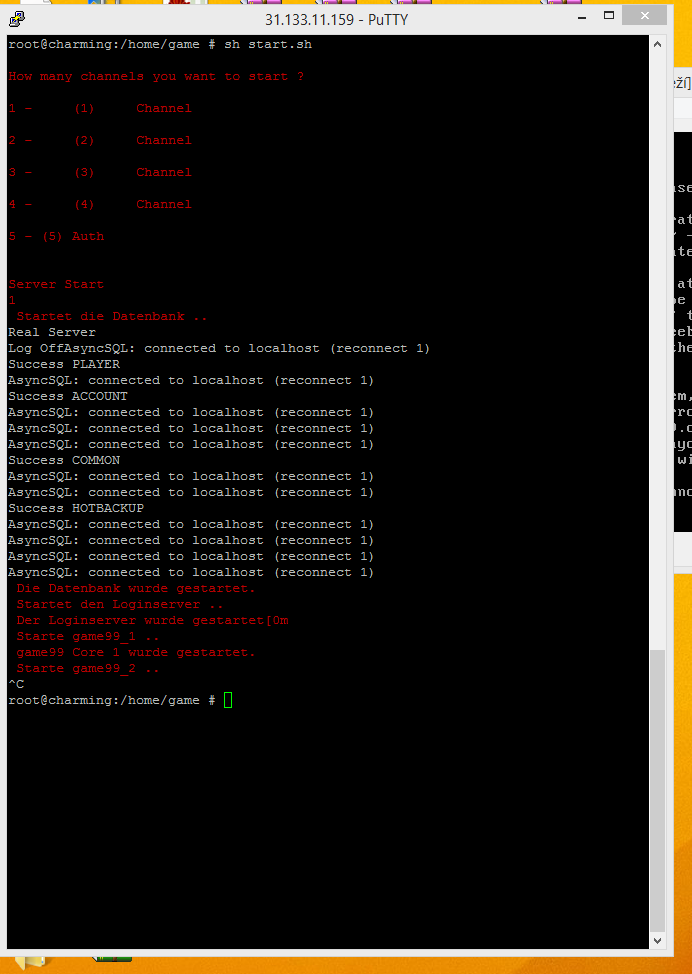Open the PuTTY system menu icon
The height and width of the screenshot is (974, 692).
(x=17, y=19)
